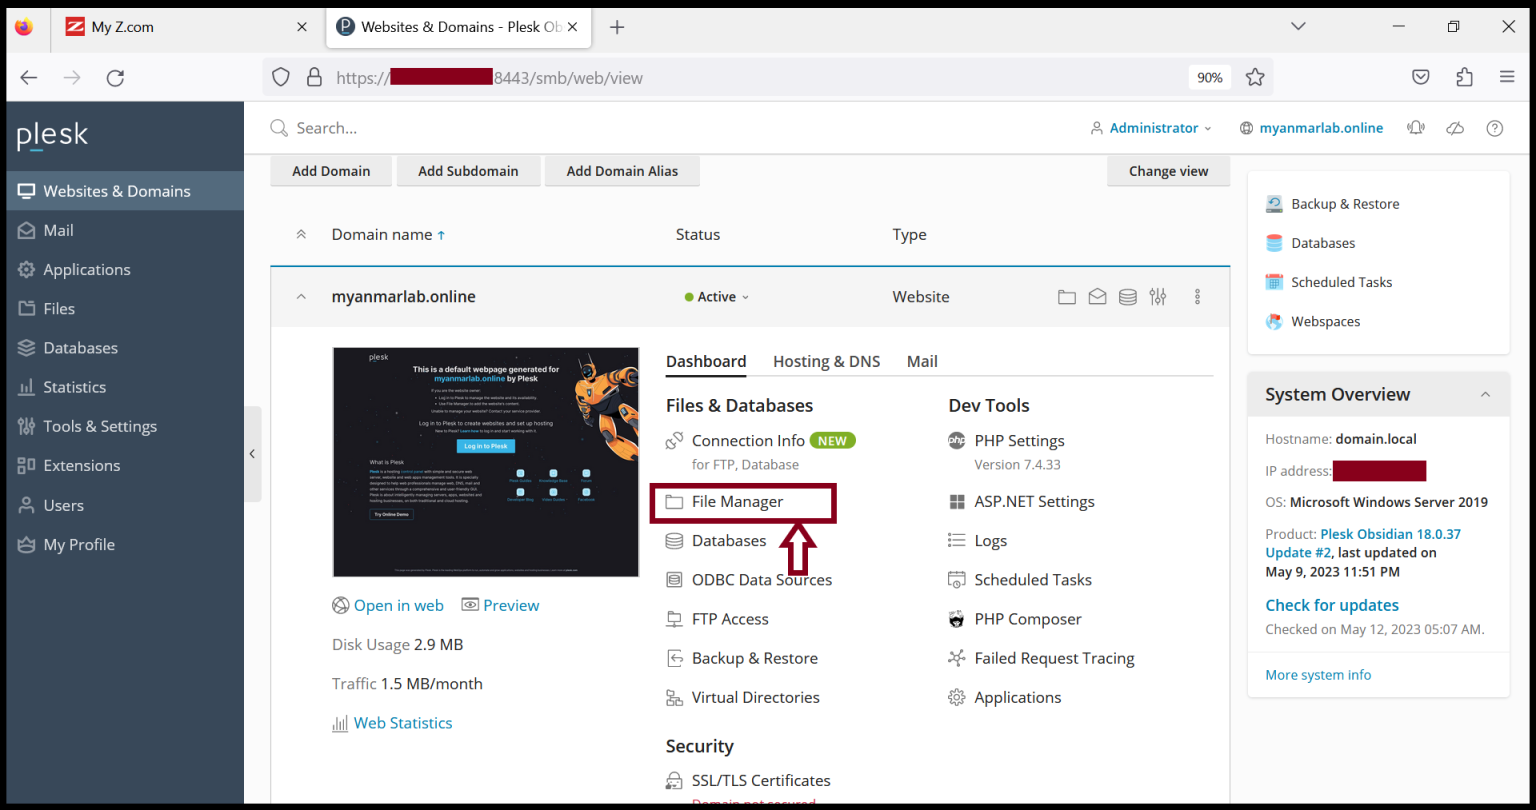Collapse all domains with double chevron

(x=301, y=234)
